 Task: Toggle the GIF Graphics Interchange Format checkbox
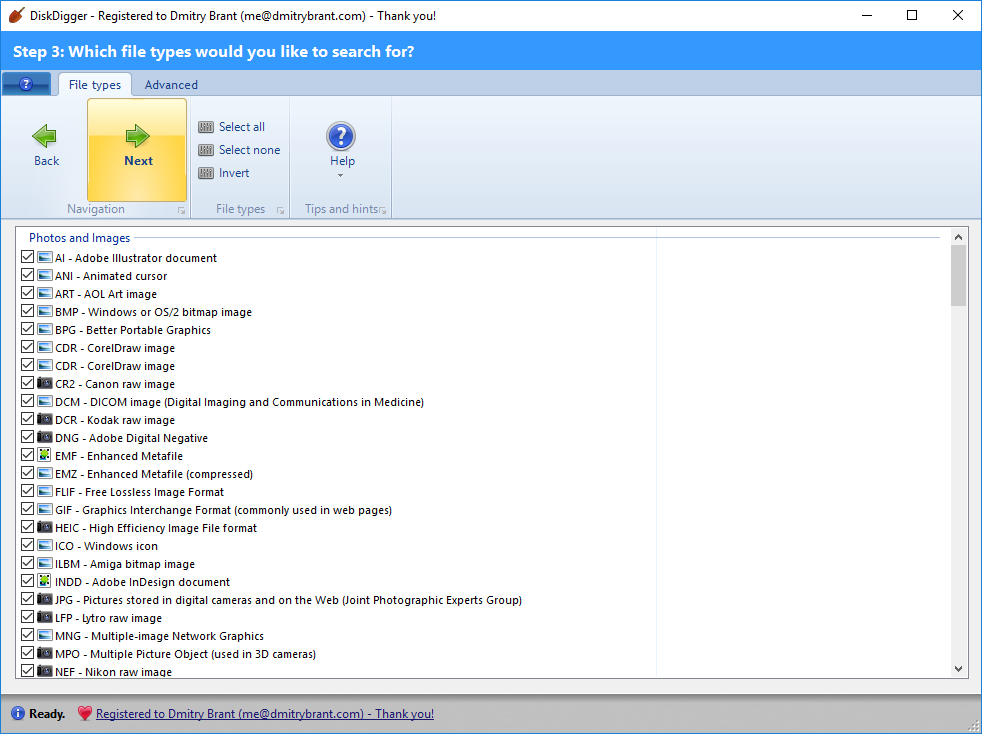pyautogui.click(x=27, y=510)
